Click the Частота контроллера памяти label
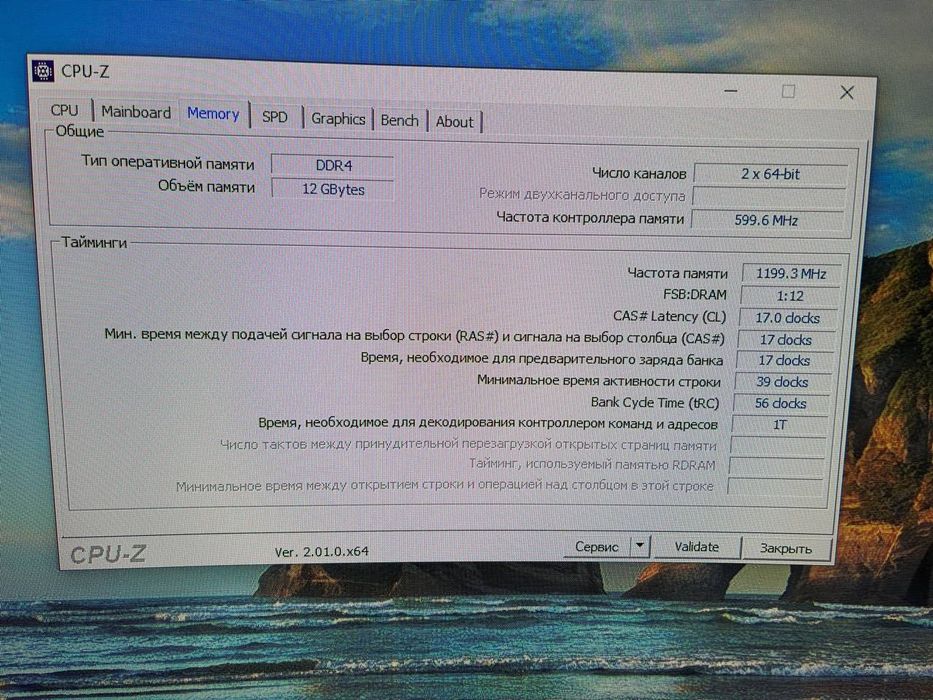The width and height of the screenshot is (933, 700). point(590,218)
